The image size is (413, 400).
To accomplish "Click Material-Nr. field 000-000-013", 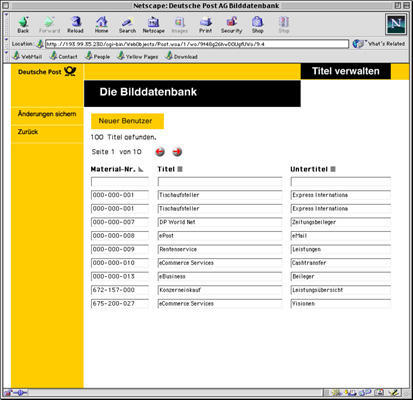I will point(120,277).
